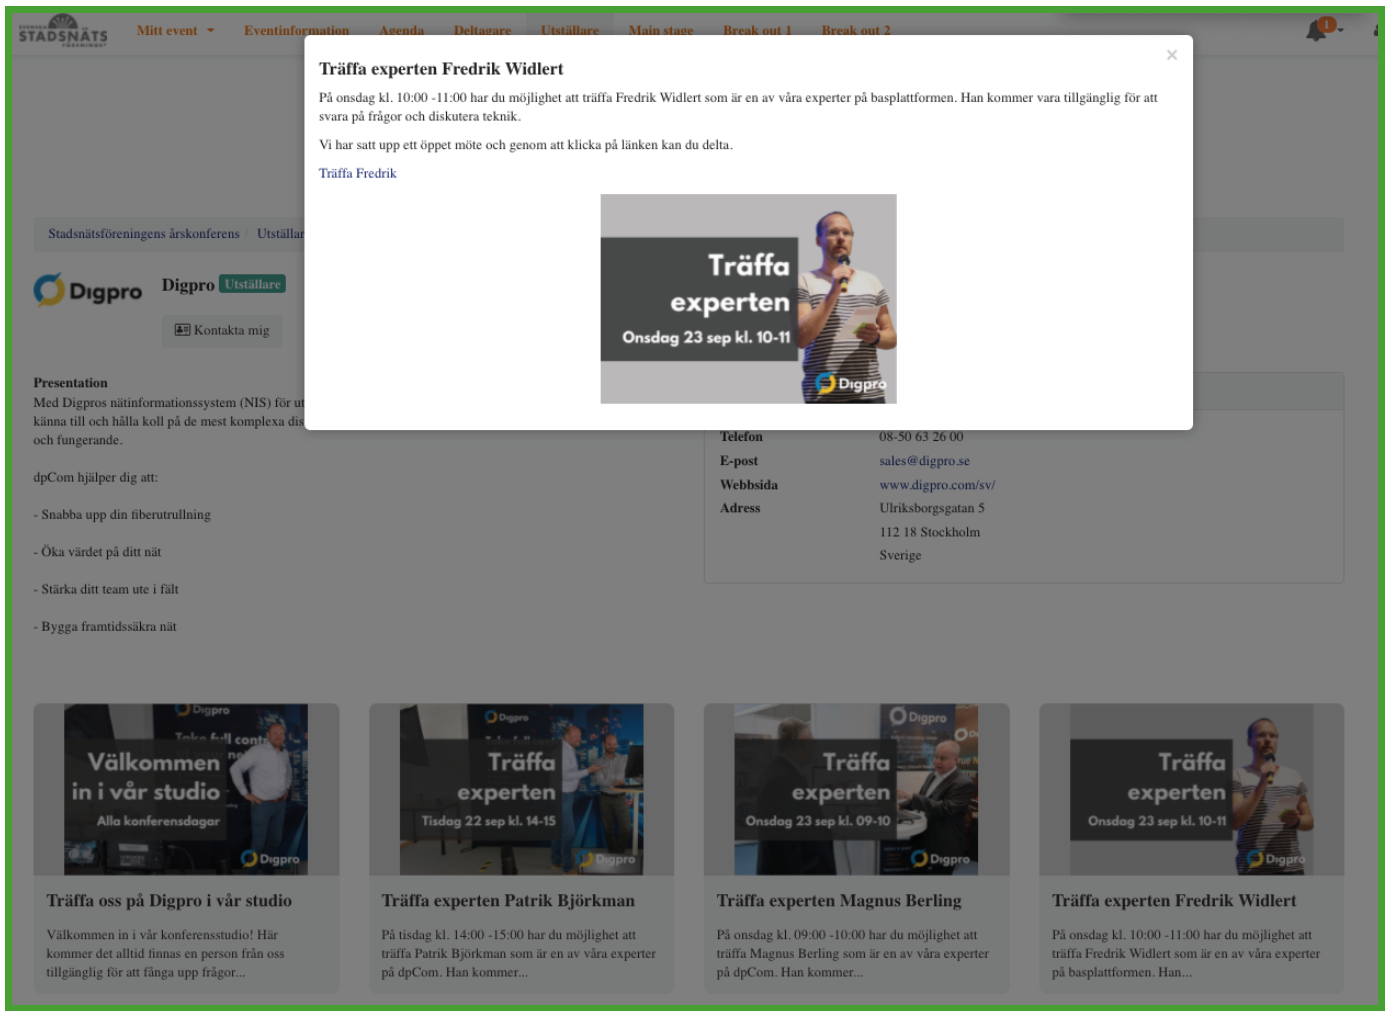The height and width of the screenshot is (1020, 1394).
Task: Open the Break out 1 page
Action: point(757,31)
